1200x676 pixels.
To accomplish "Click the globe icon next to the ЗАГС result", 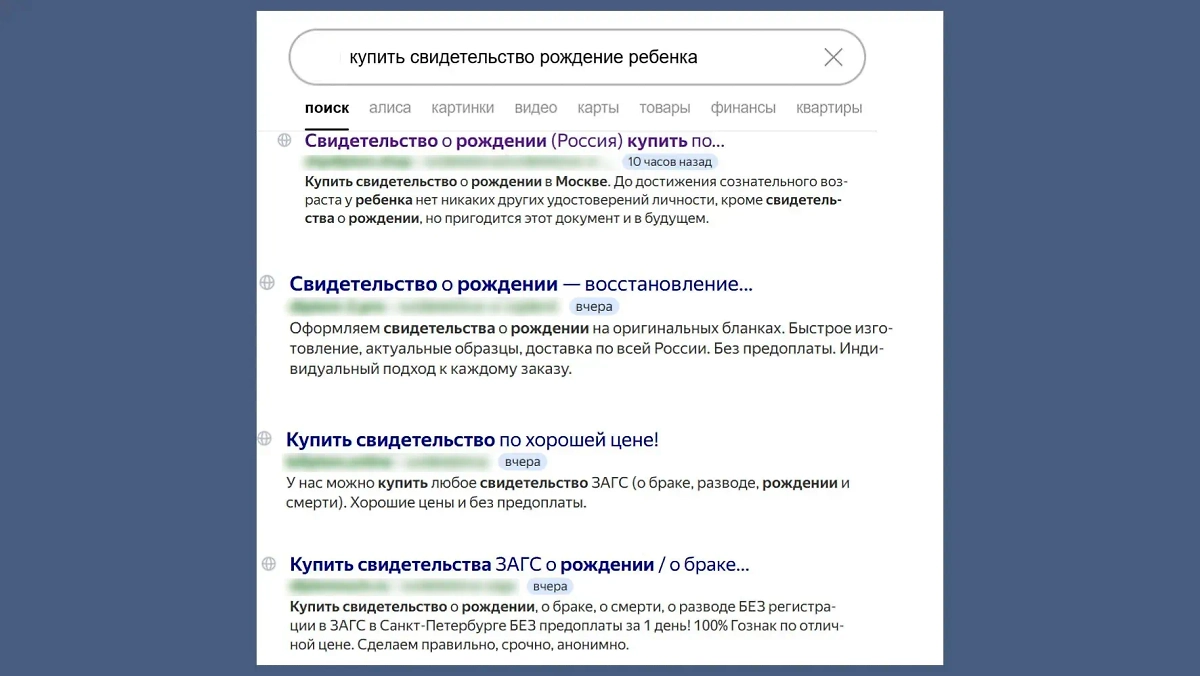I will coord(266,563).
